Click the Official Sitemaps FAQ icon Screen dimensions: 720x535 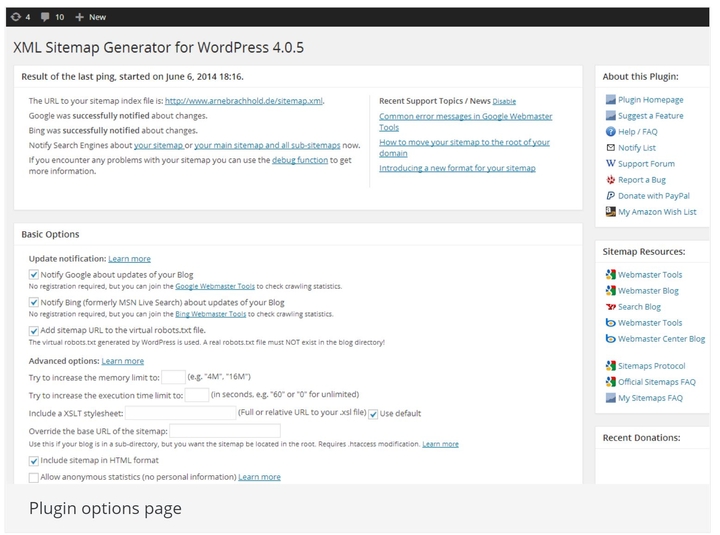[x=610, y=382]
